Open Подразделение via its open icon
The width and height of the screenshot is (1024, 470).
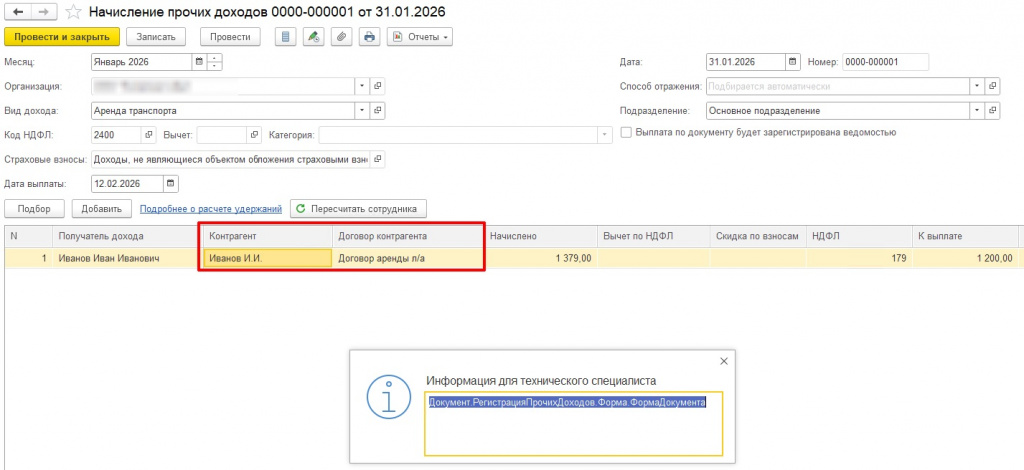coord(993,110)
